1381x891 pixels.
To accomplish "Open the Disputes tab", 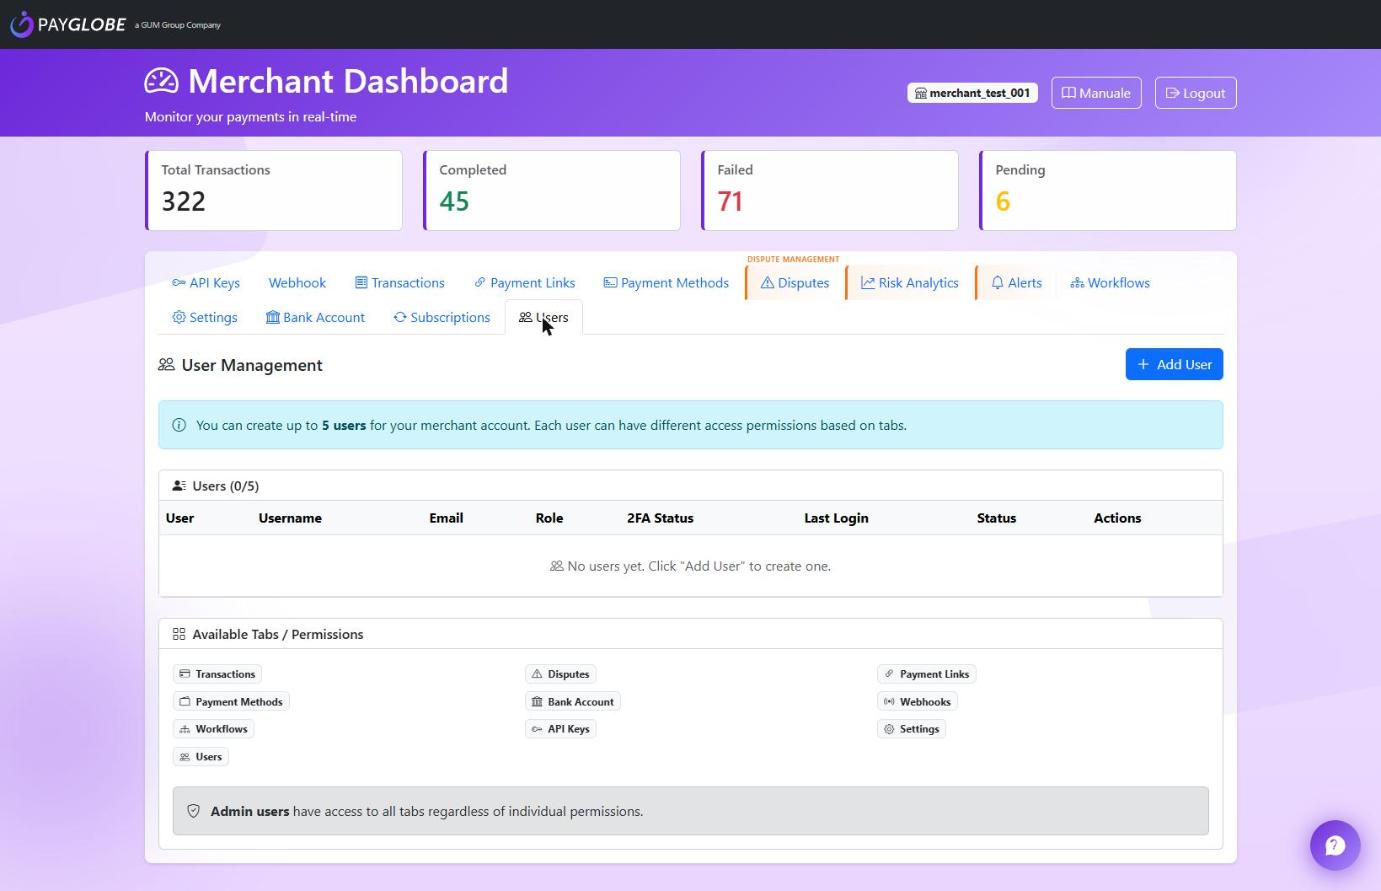I will [x=795, y=283].
